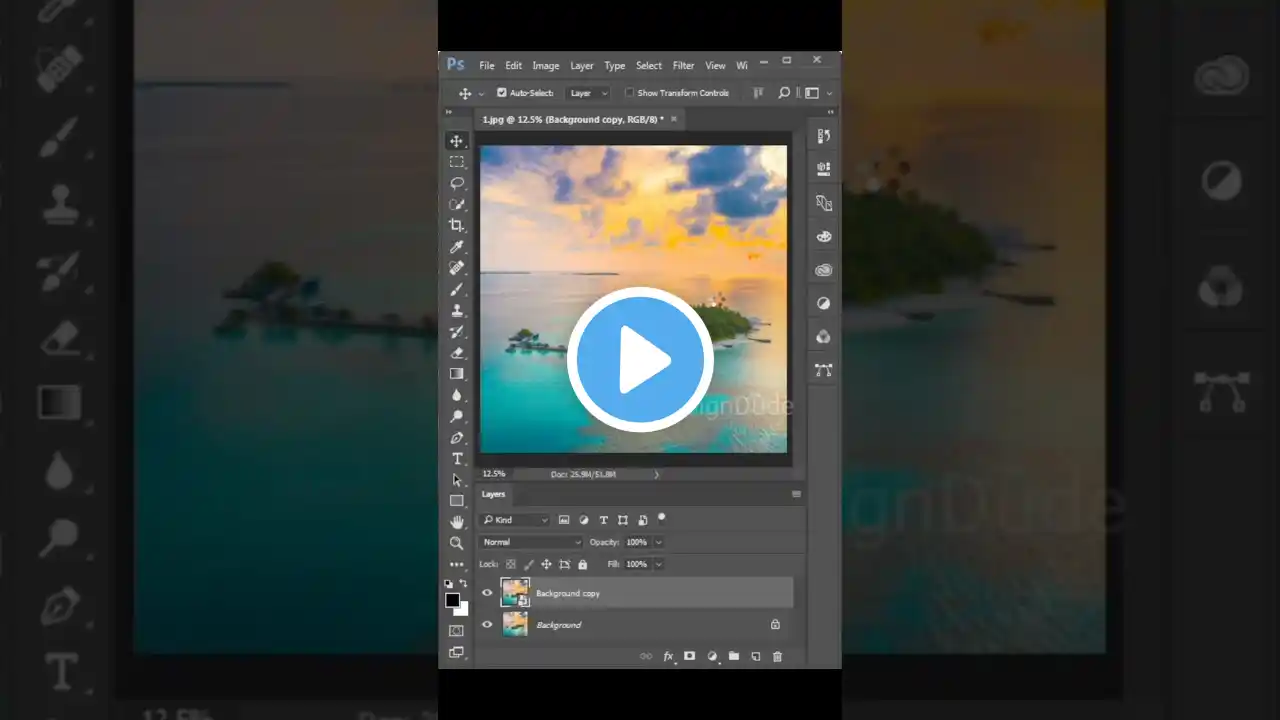Open the Opacity slider arrow
This screenshot has width=1280, height=720.
658,542
